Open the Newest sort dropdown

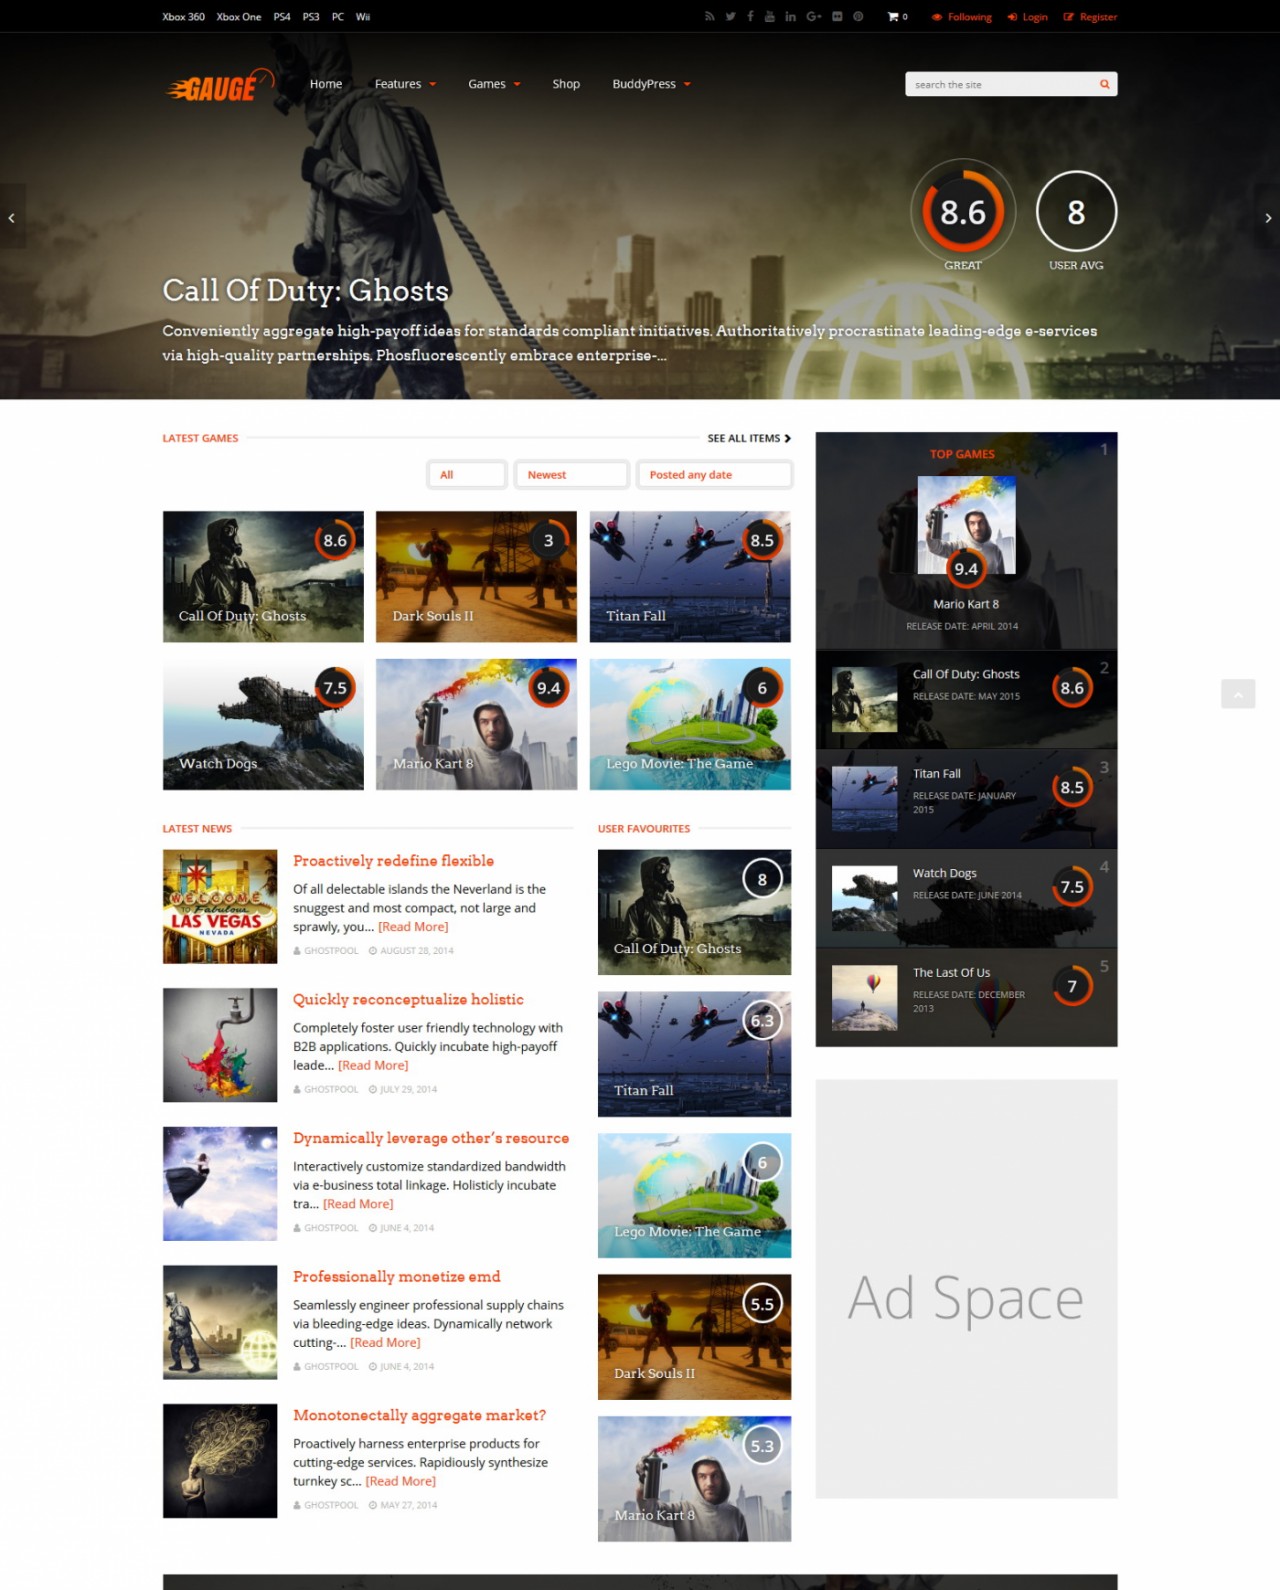(x=571, y=475)
